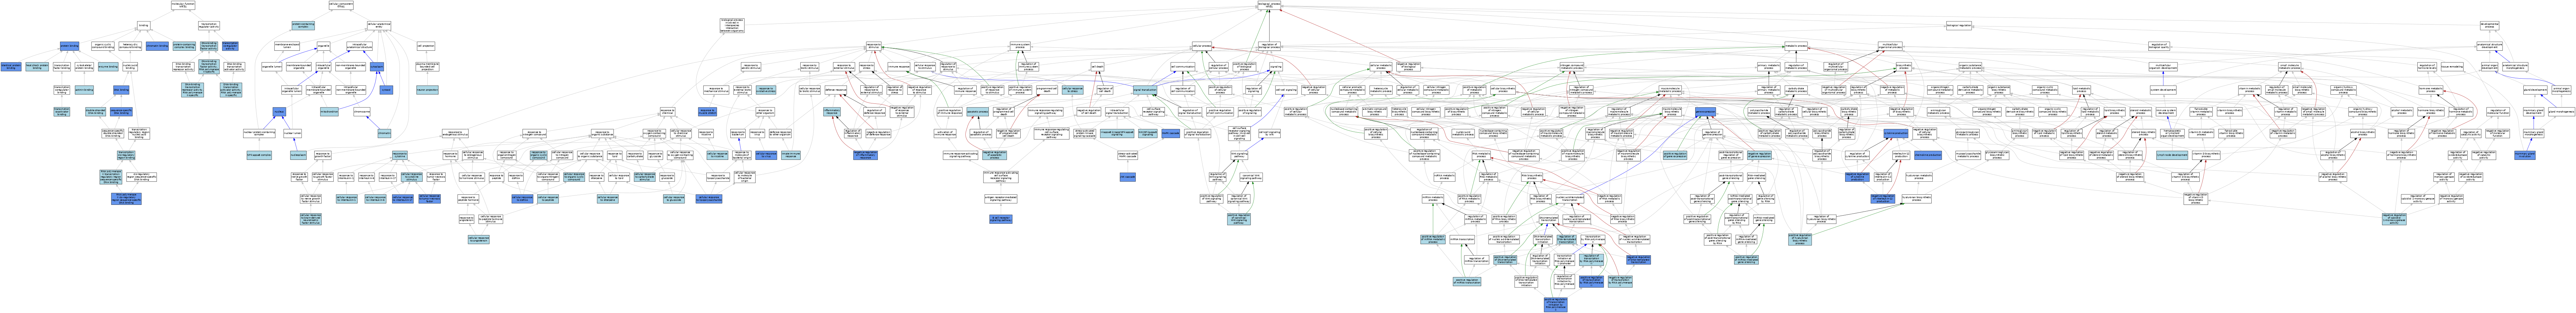Click the sequence-specific DNA binding node
The height and width of the screenshot is (313, 2576).
(x=121, y=112)
